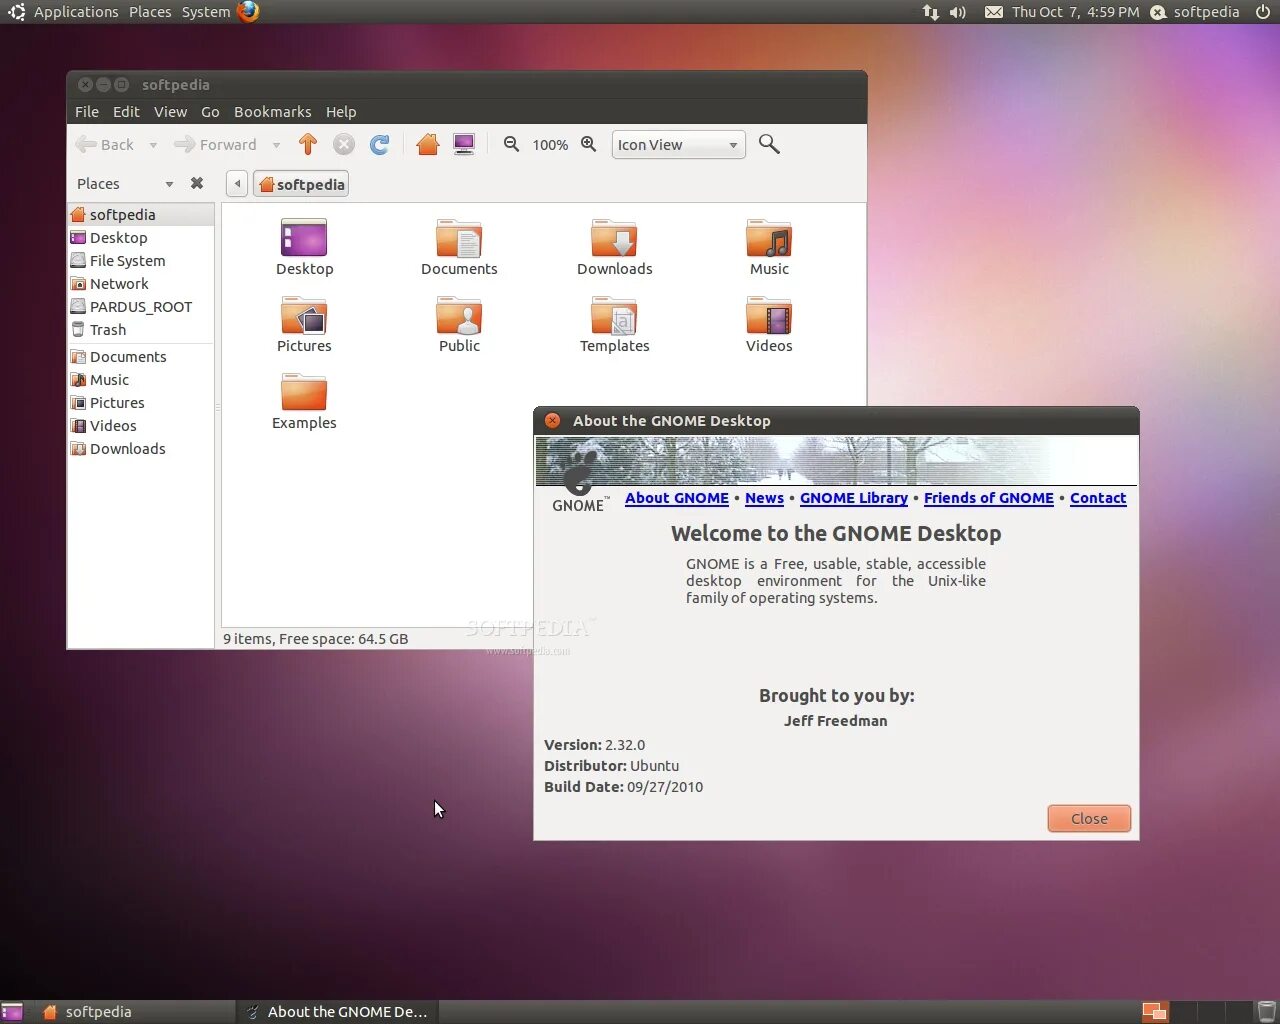Click About the GNOME Desktop taskbar button

[x=338, y=1012]
